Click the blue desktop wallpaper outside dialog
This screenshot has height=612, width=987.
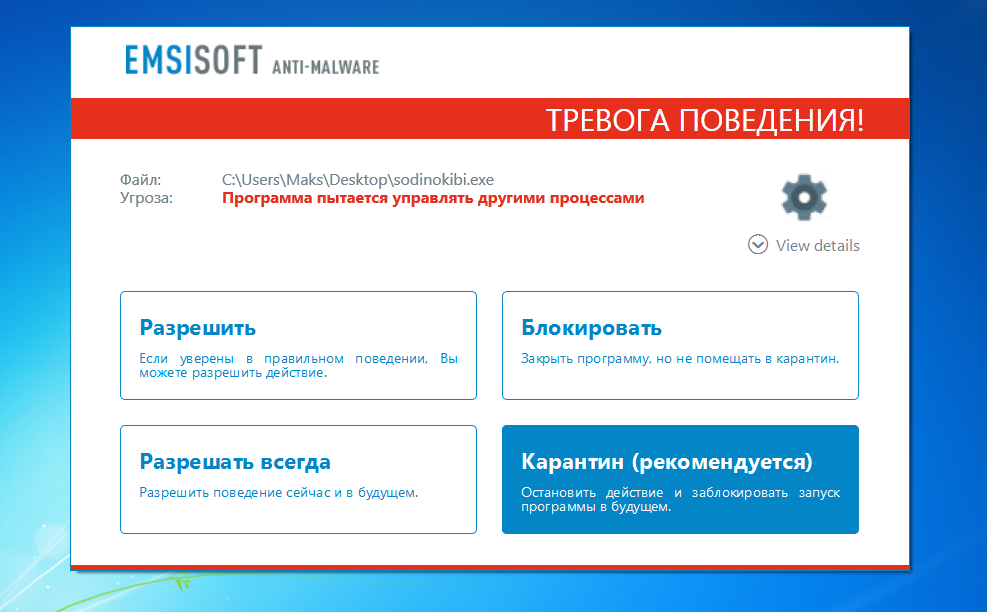[x=948, y=315]
